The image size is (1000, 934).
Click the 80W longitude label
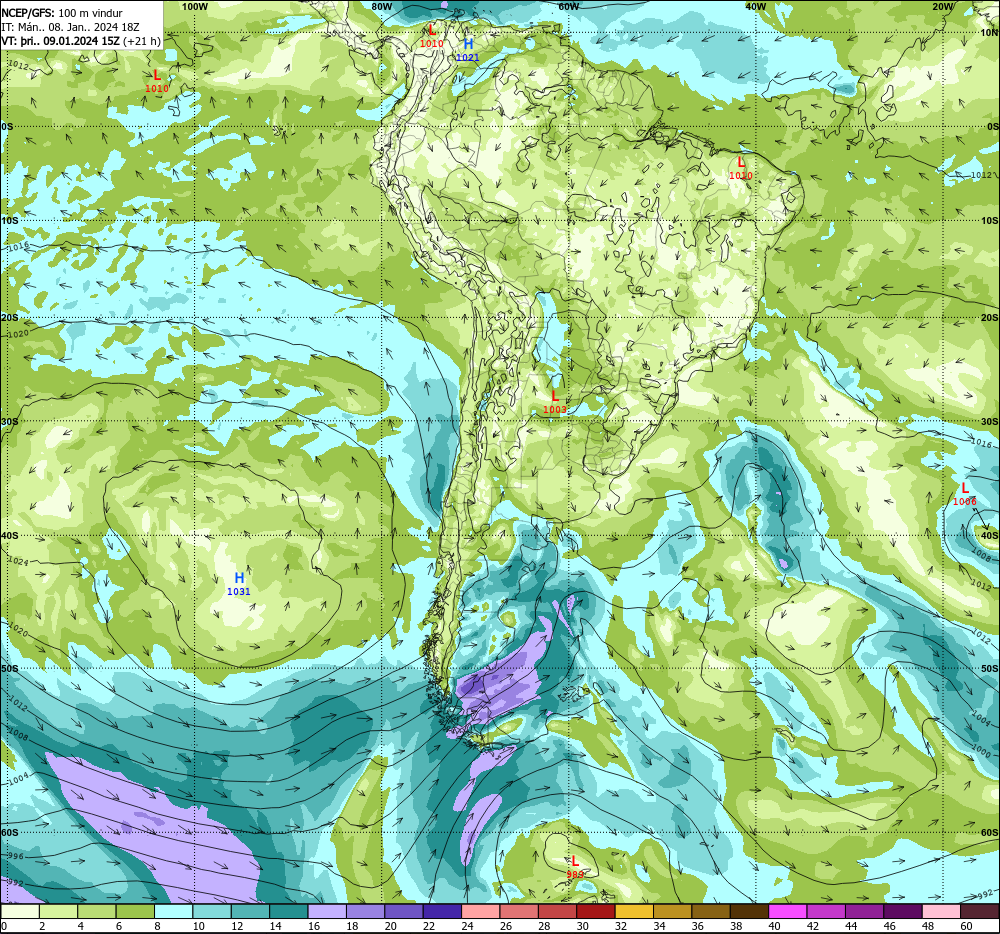[x=381, y=6]
